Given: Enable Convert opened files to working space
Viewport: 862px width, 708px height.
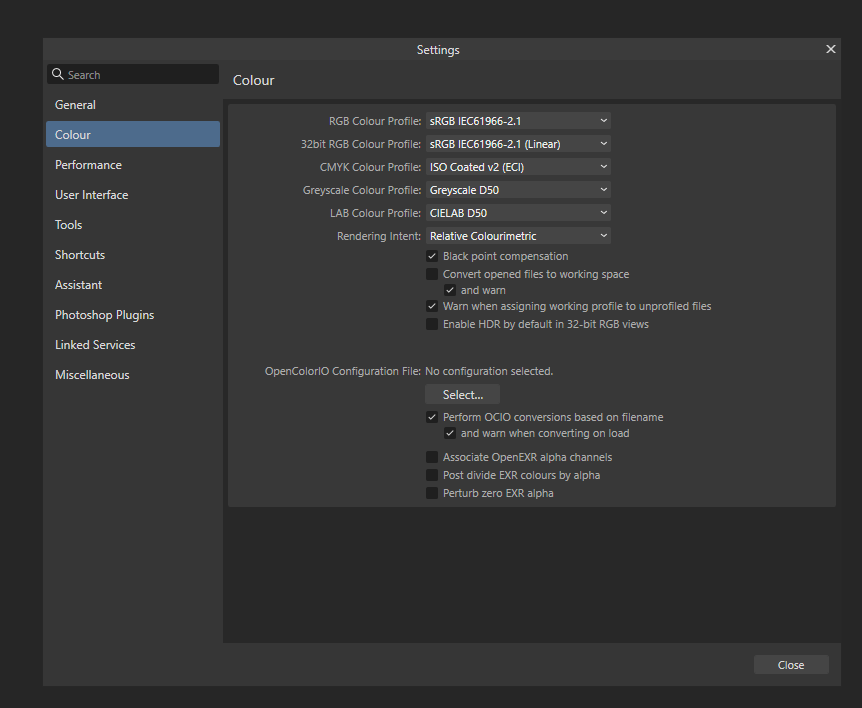Looking at the screenshot, I should coord(432,274).
